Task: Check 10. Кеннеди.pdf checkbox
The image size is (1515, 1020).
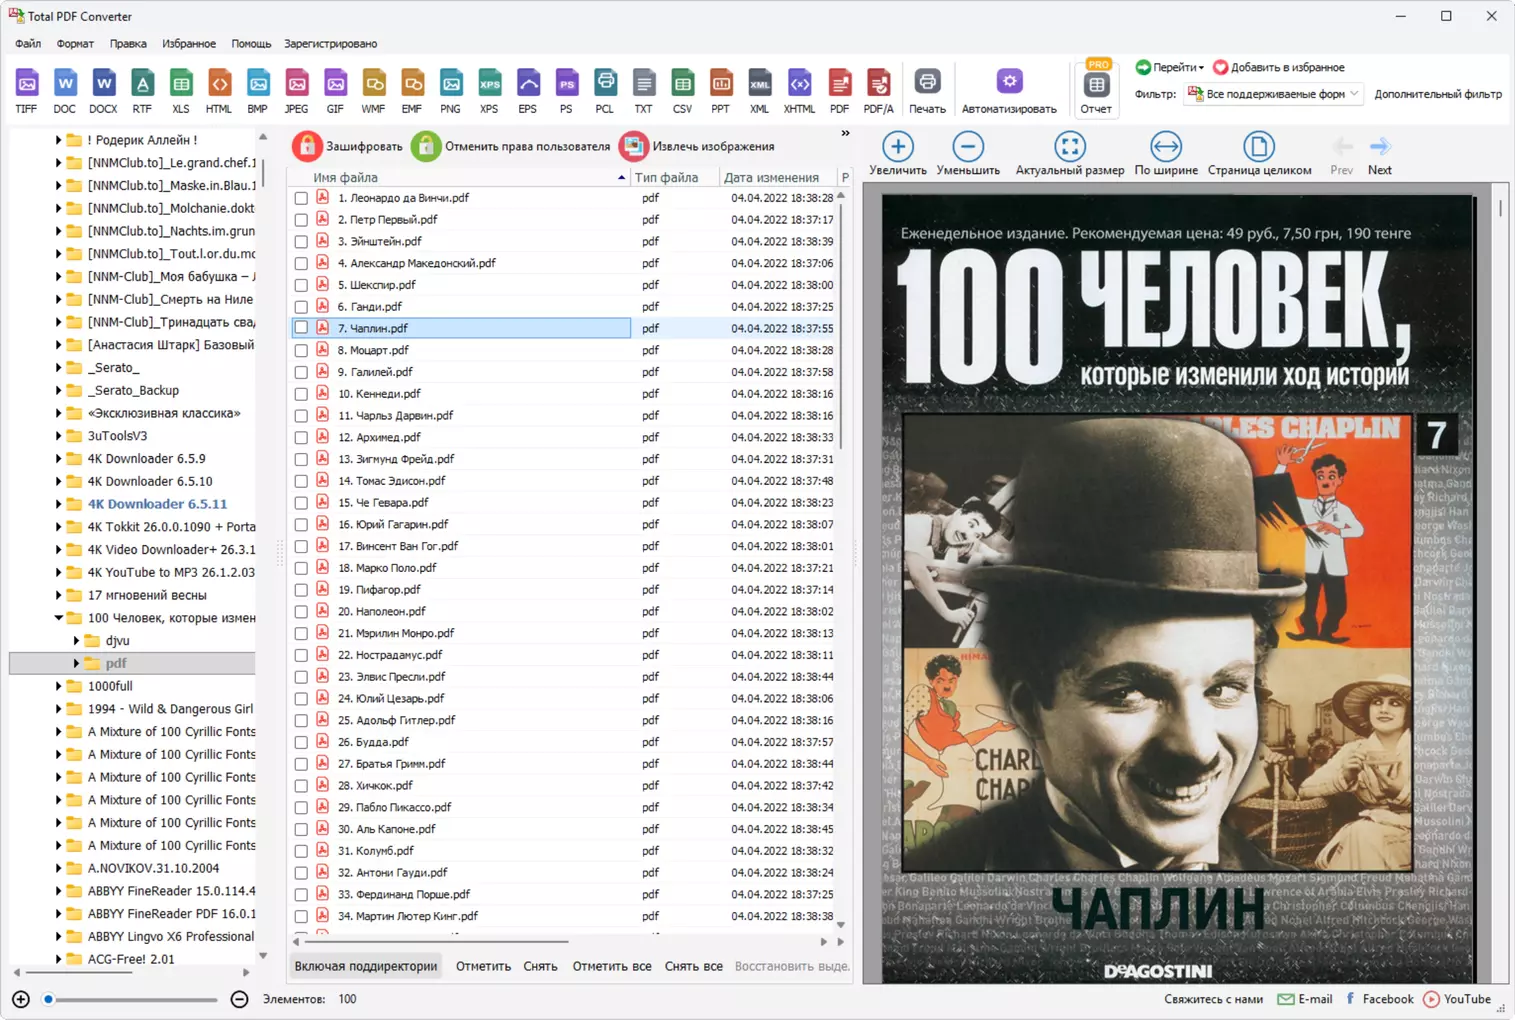Action: click(x=301, y=394)
